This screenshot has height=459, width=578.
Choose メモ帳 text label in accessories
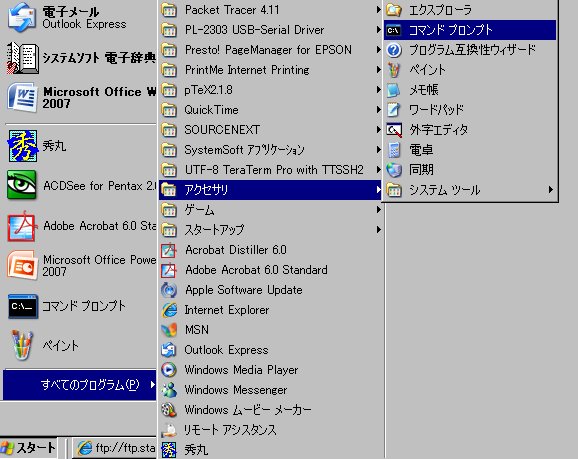(x=424, y=90)
